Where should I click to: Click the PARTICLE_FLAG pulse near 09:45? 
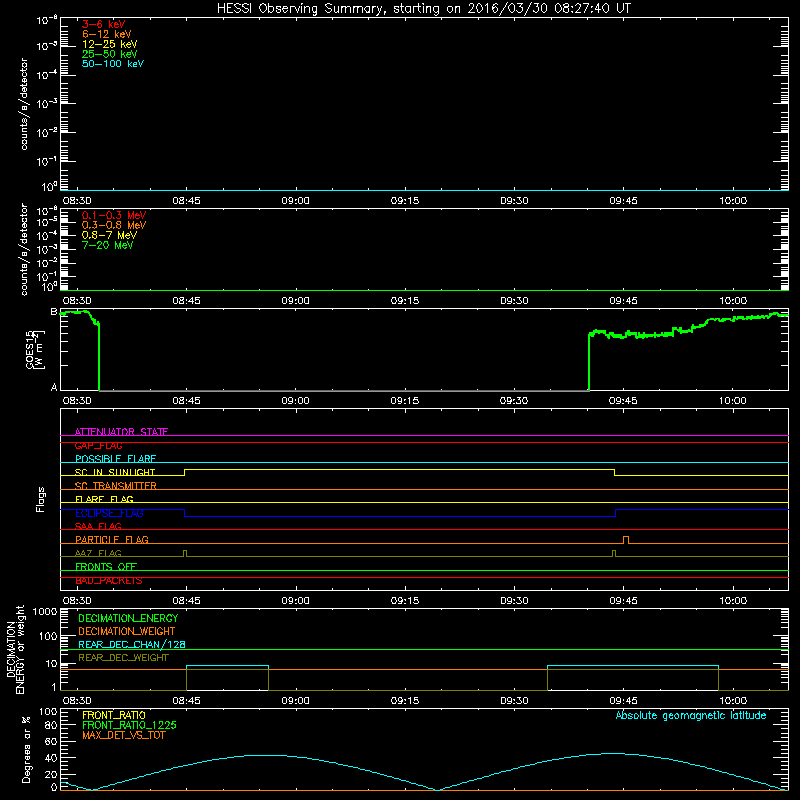(x=626, y=540)
